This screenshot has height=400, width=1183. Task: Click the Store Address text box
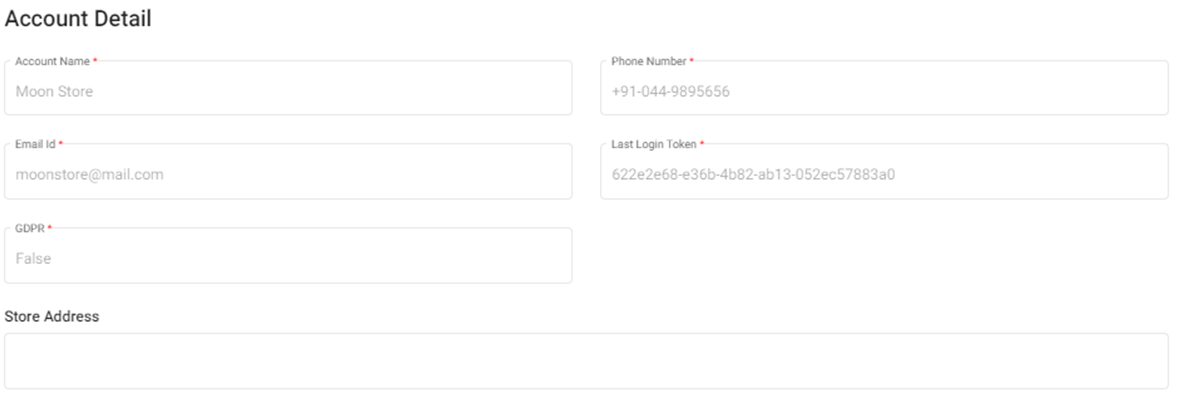click(586, 361)
